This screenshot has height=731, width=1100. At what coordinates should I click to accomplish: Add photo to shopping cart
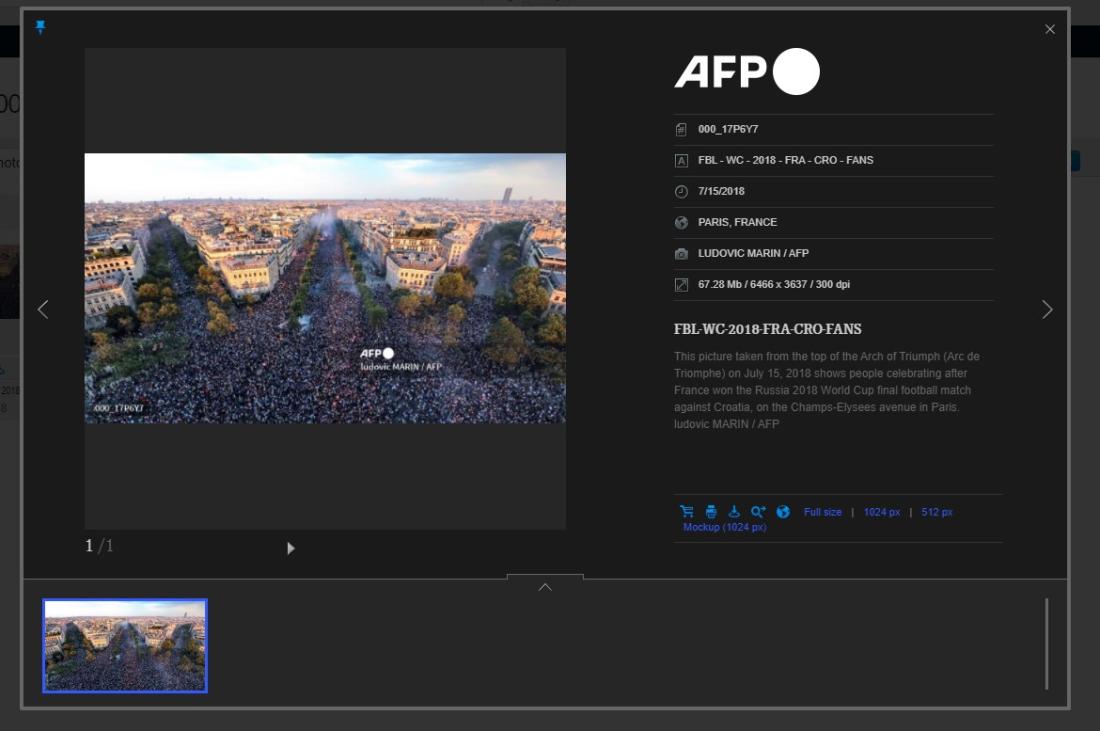pos(687,511)
